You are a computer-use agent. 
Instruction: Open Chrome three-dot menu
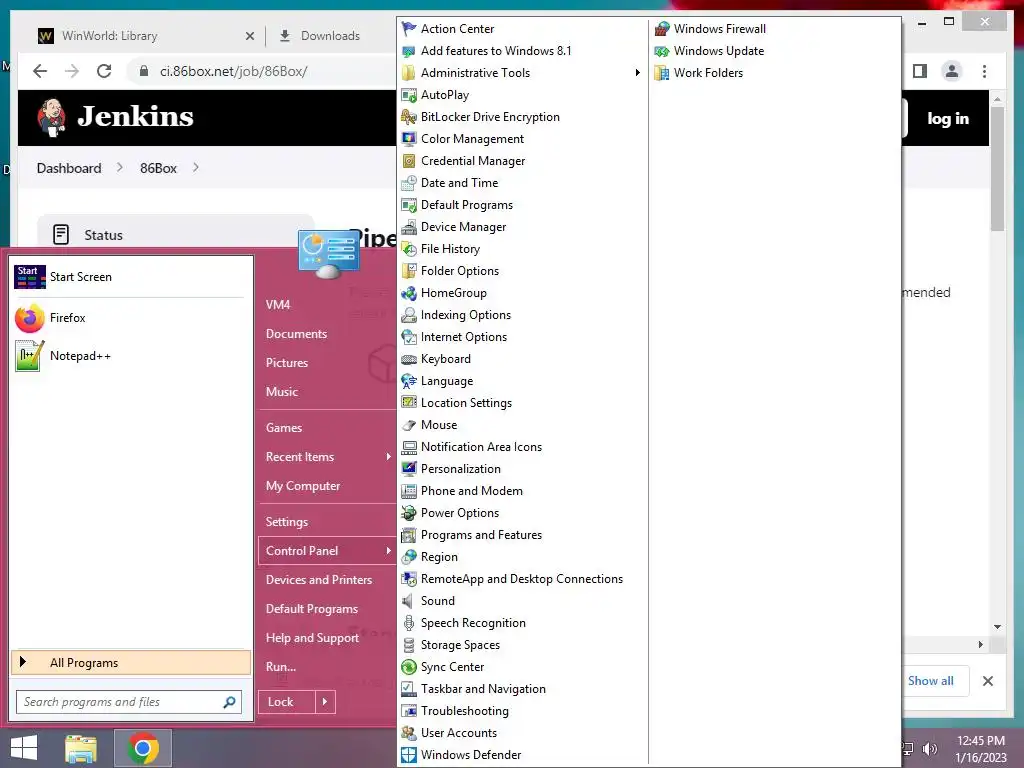[984, 71]
